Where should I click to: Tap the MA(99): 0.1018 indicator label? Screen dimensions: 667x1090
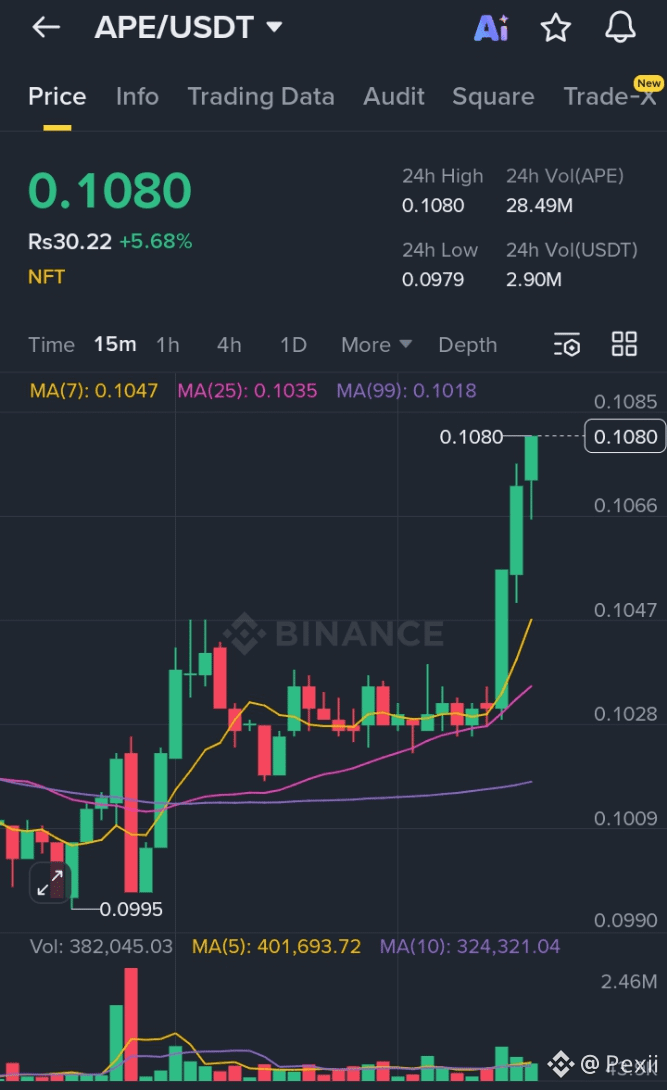pos(406,391)
